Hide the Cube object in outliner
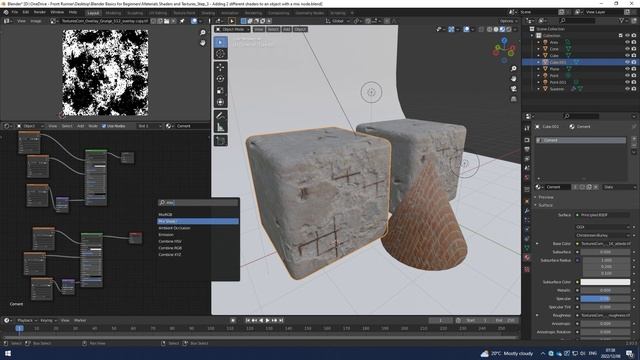 [x=627, y=56]
